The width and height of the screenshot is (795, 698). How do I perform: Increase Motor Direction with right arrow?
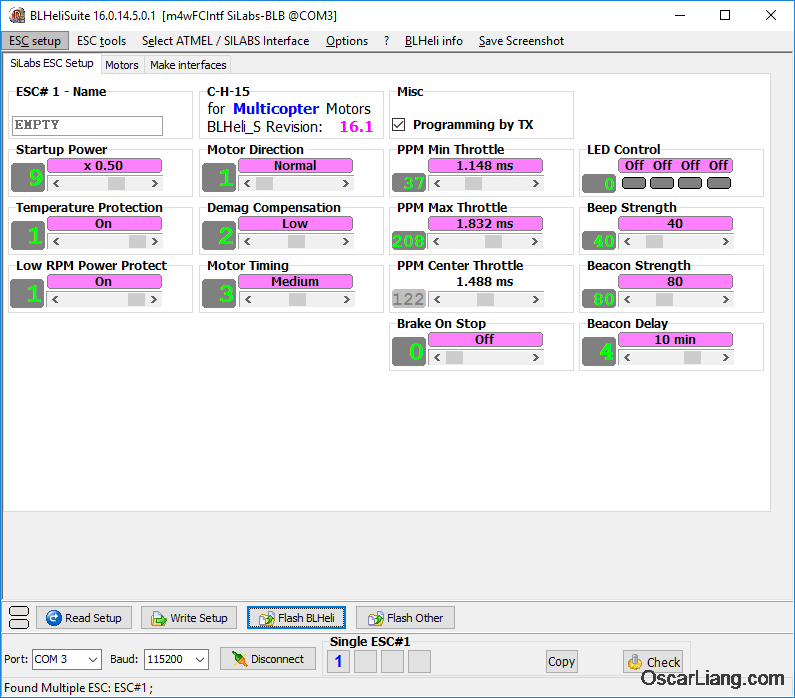[x=345, y=183]
